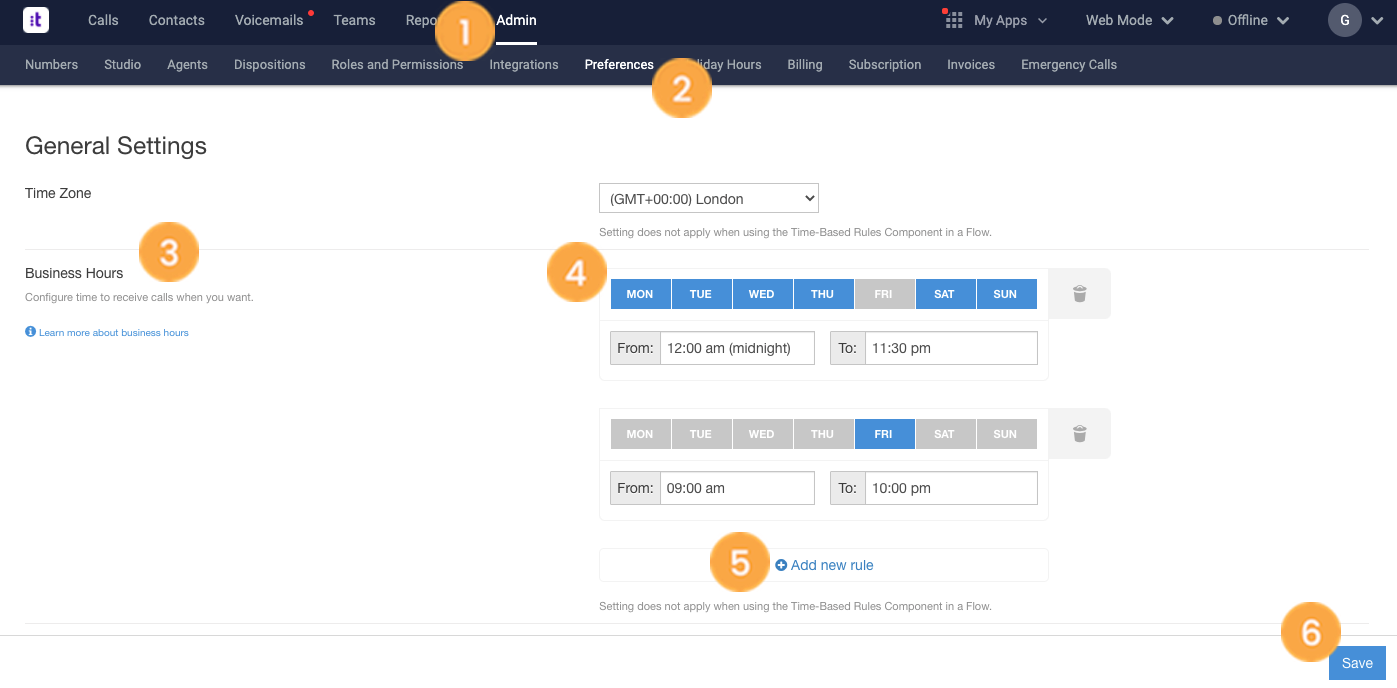
Task: Enable SAT in the second rule
Action: (945, 434)
